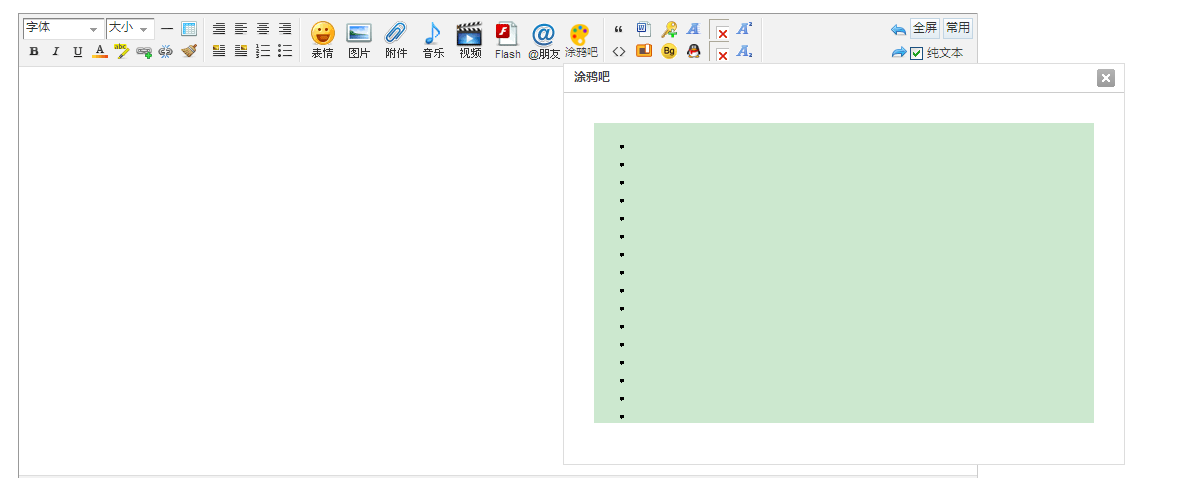1181x478 pixels.
Task: Open the font color picker
Action: pos(100,51)
